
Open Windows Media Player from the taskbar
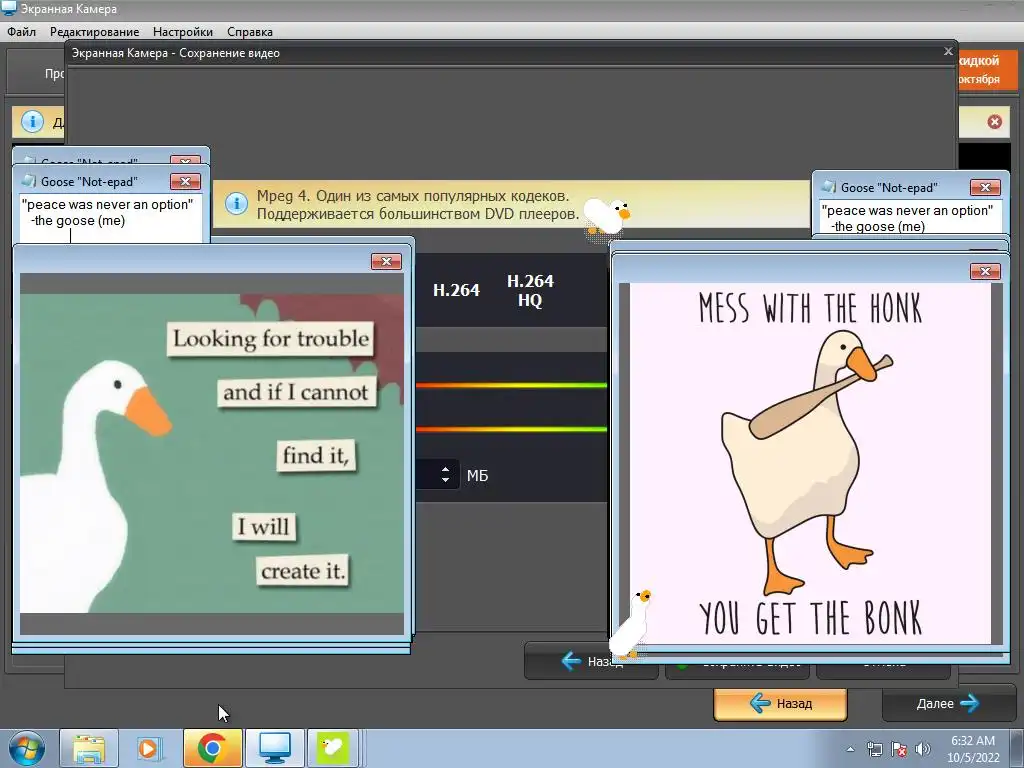click(150, 748)
